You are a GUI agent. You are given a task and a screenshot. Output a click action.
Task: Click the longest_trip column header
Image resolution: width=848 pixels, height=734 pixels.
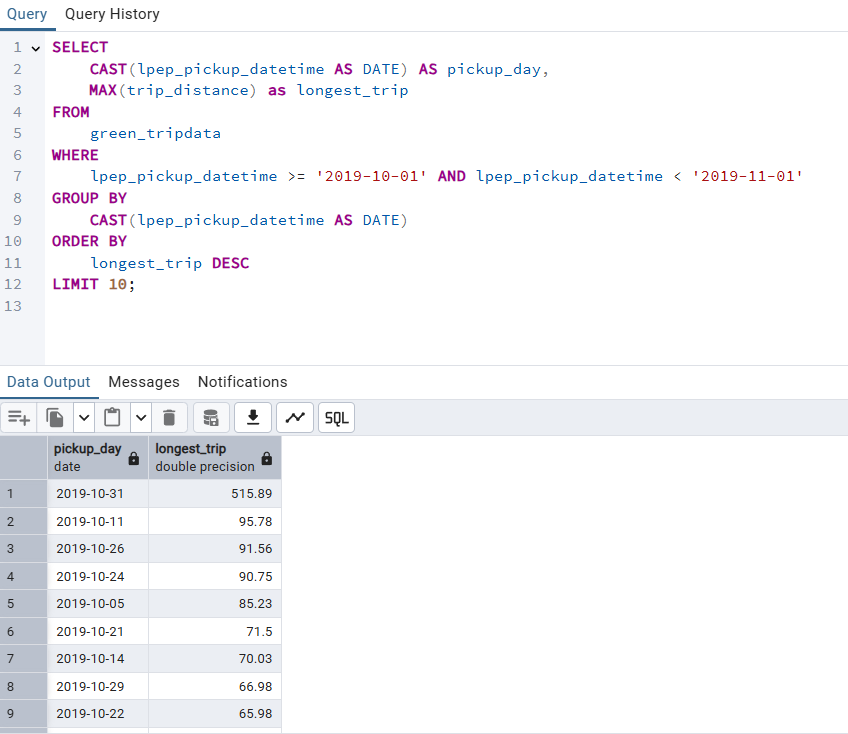[215, 458]
